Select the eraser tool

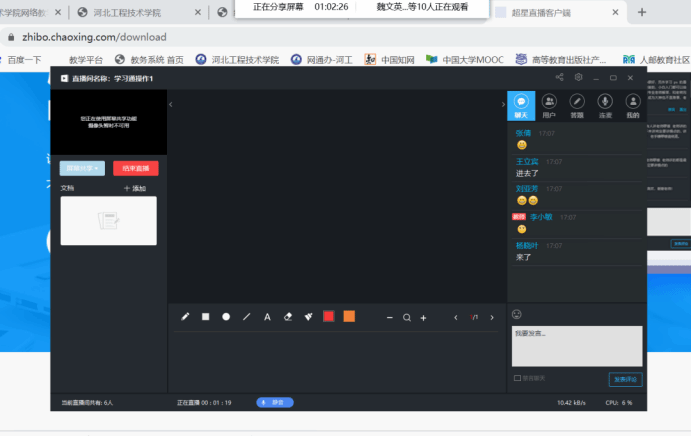(288, 317)
